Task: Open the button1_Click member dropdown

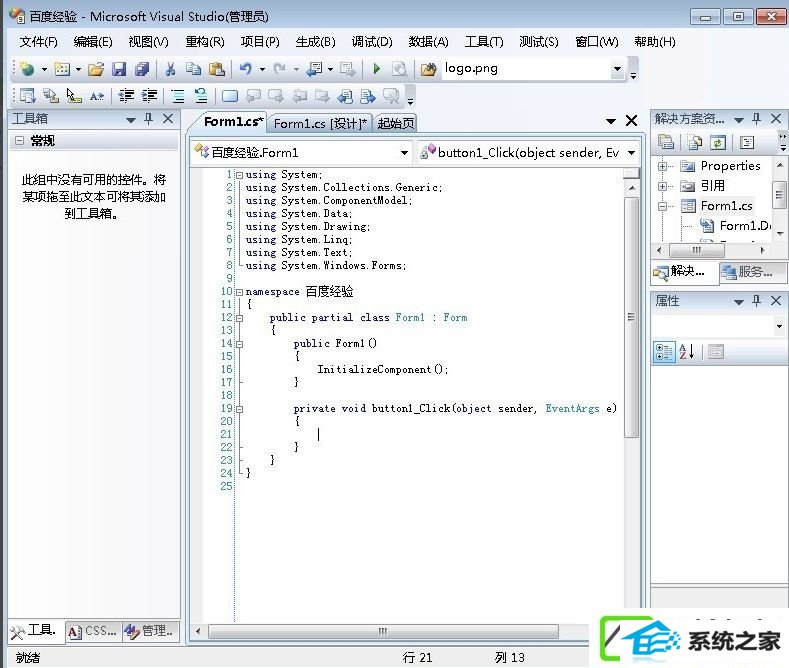Action: click(x=632, y=152)
